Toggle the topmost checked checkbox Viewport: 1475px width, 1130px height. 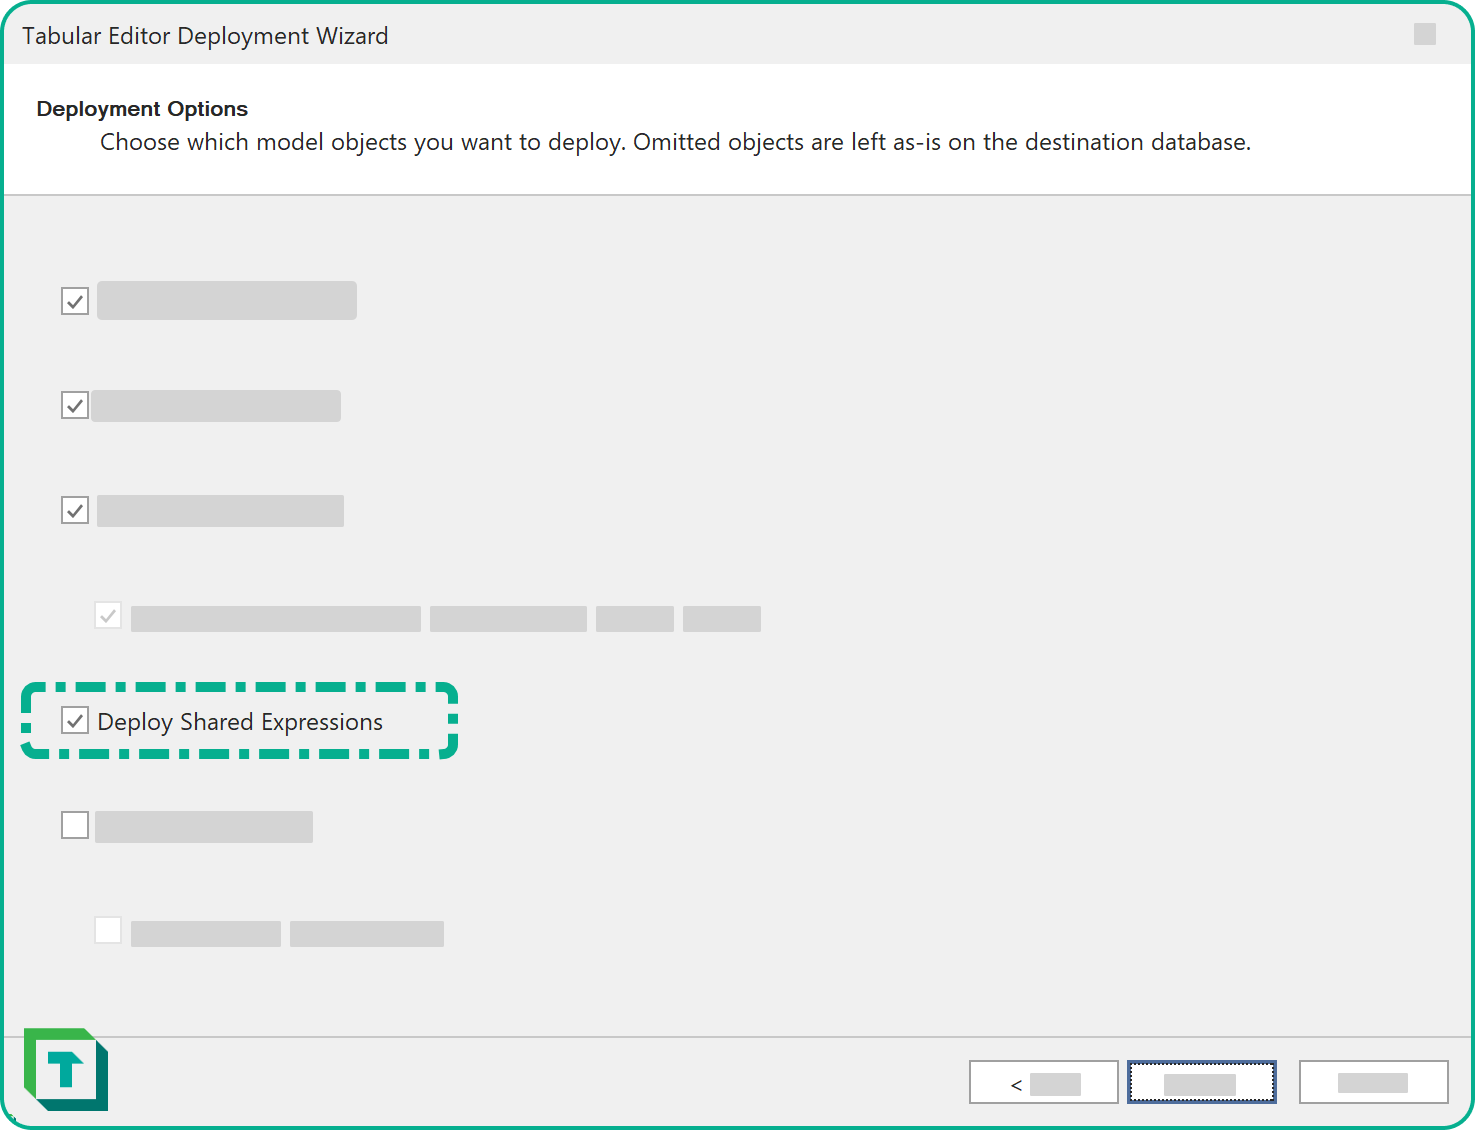click(74, 300)
